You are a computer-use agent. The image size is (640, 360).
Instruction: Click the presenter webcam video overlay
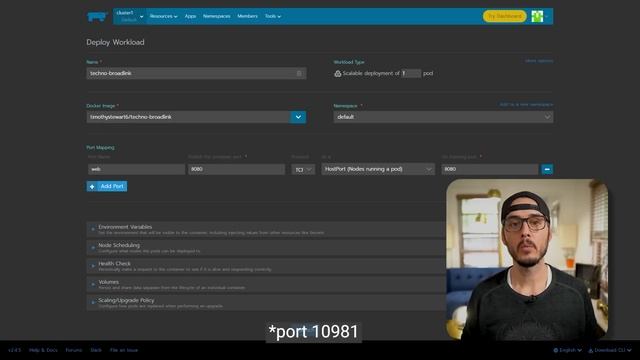[x=527, y=260]
